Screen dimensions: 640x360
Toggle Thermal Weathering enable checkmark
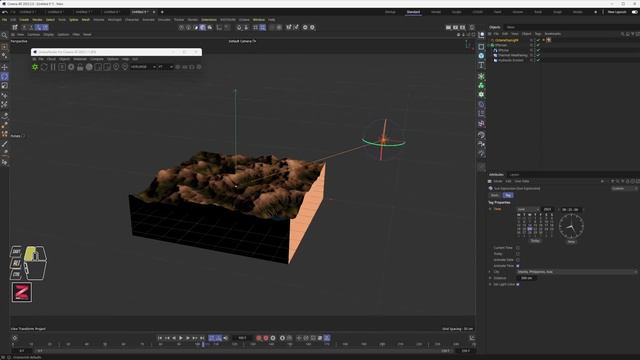[x=538, y=55]
